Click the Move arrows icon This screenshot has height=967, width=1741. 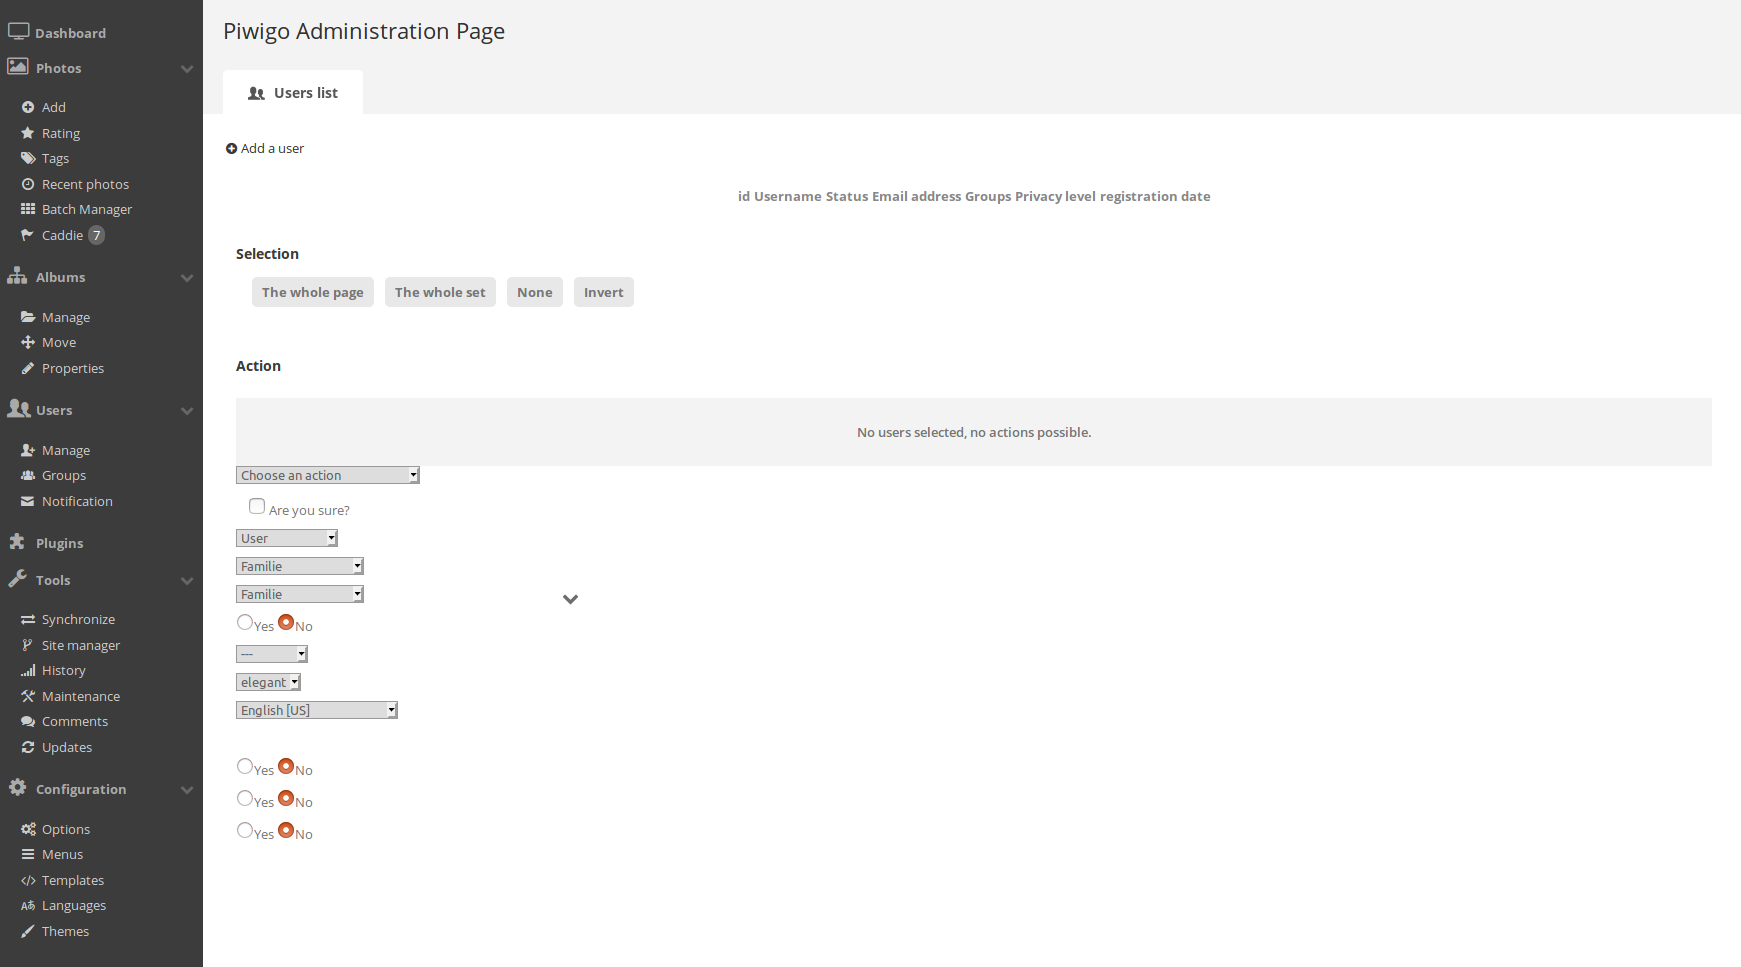pos(28,342)
